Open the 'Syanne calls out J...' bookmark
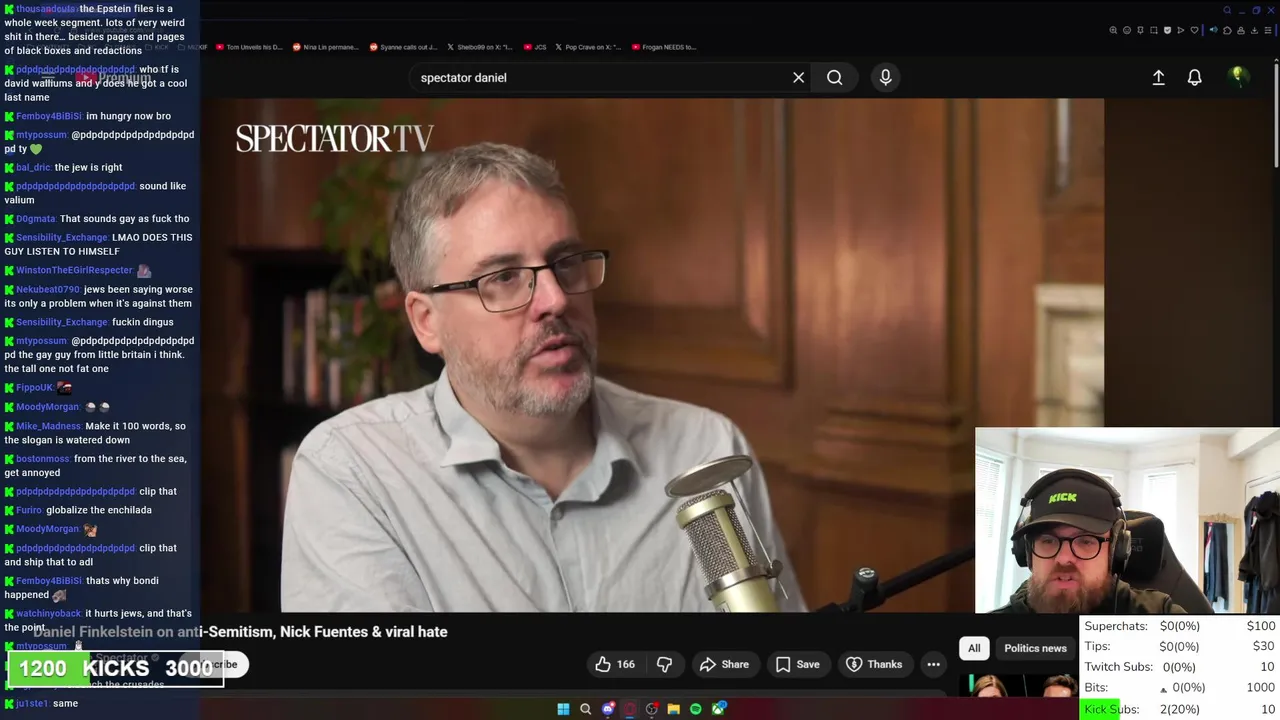 point(403,47)
